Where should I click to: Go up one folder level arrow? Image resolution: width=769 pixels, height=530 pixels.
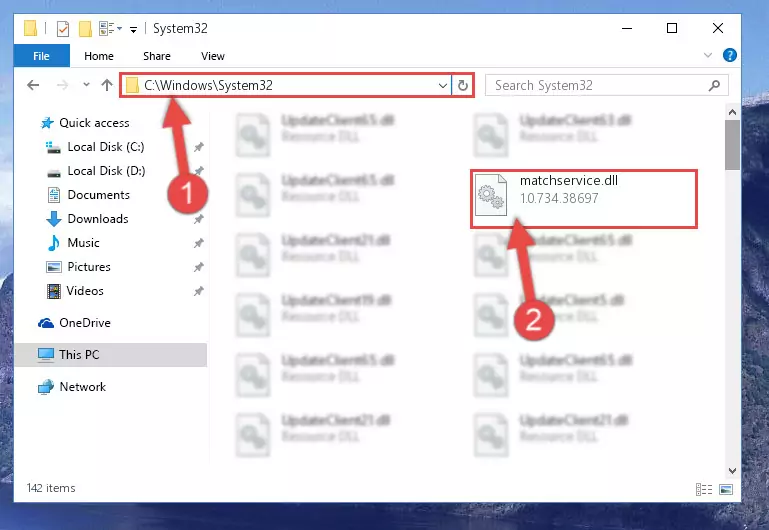click(106, 85)
